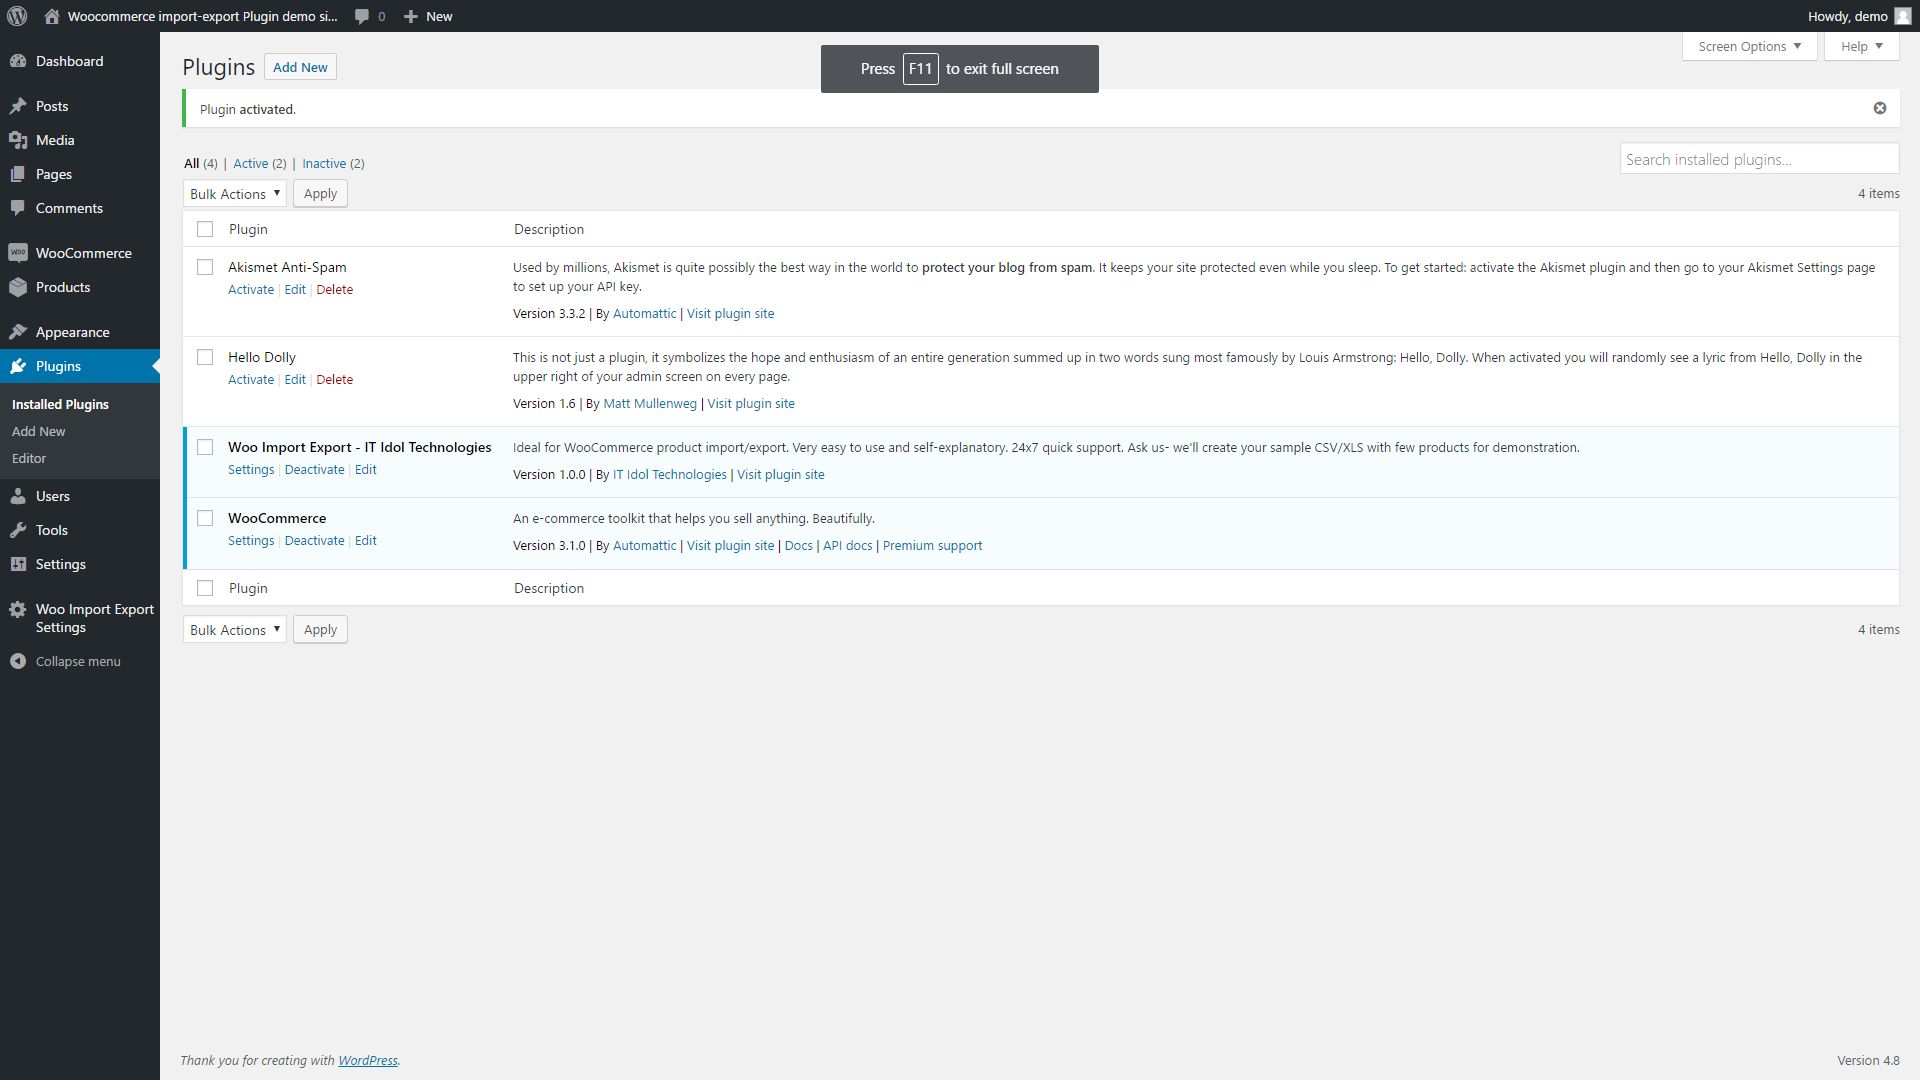The height and width of the screenshot is (1080, 1920).
Task: Click the Posts pushpin icon
Action: (x=18, y=106)
